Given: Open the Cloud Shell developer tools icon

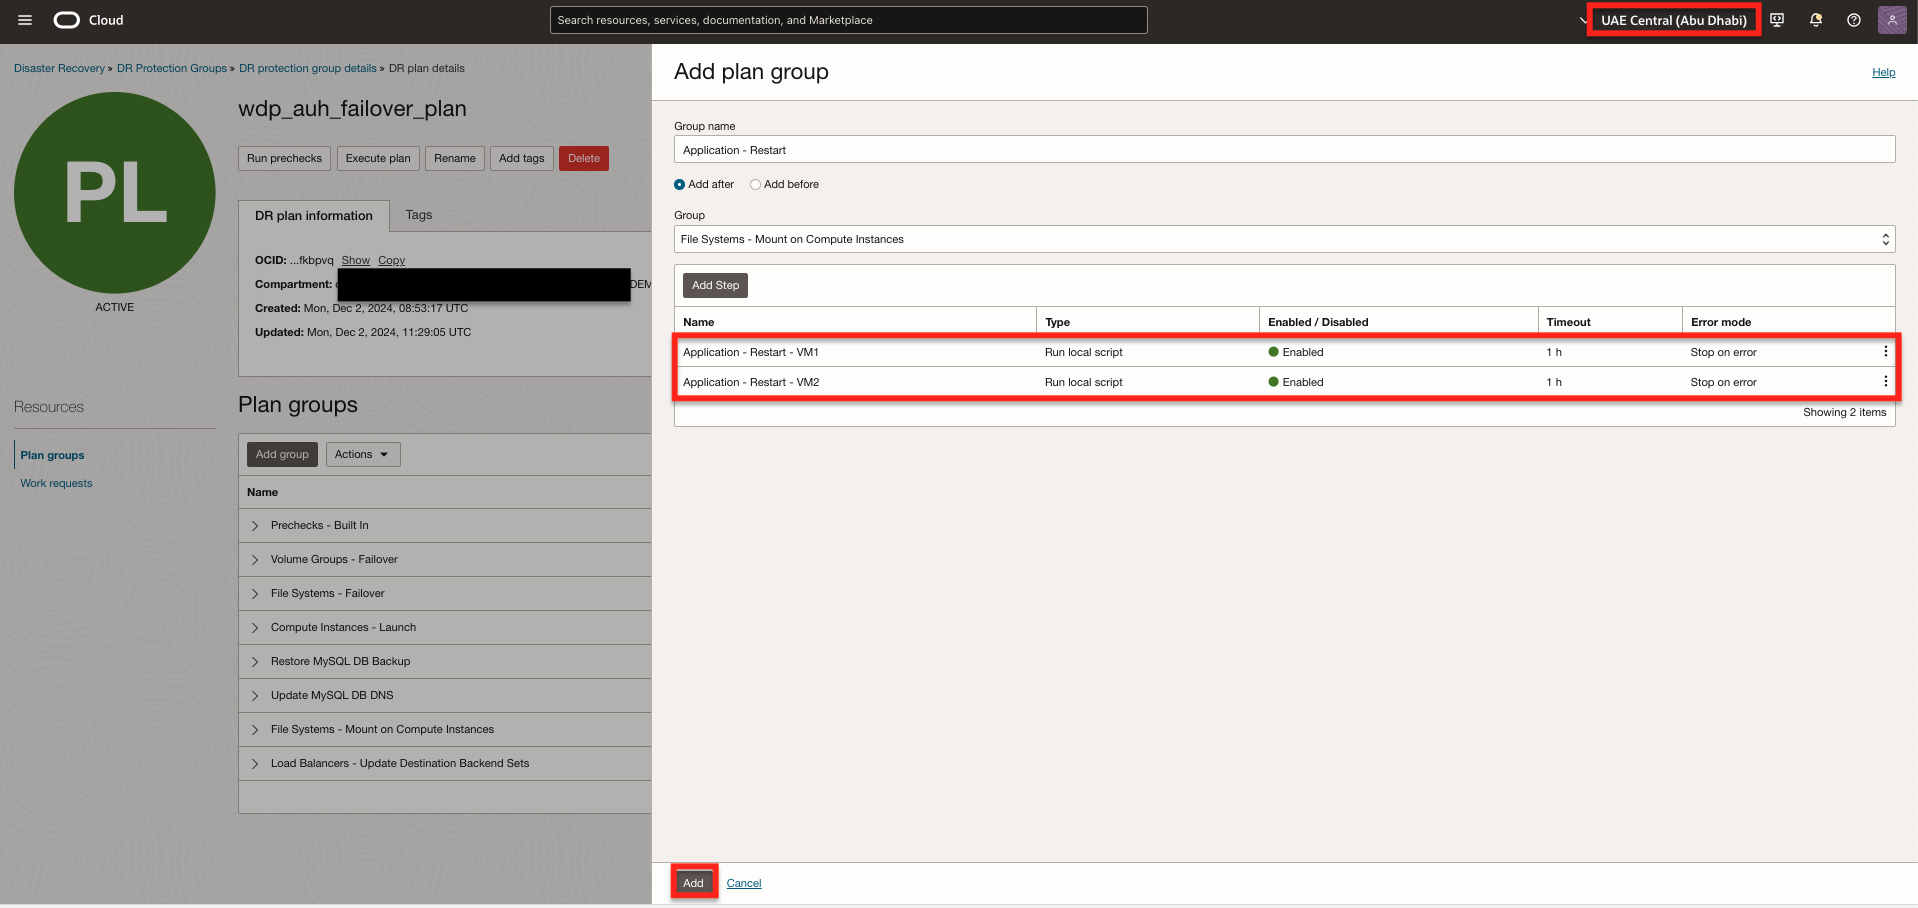Looking at the screenshot, I should click(x=1777, y=20).
